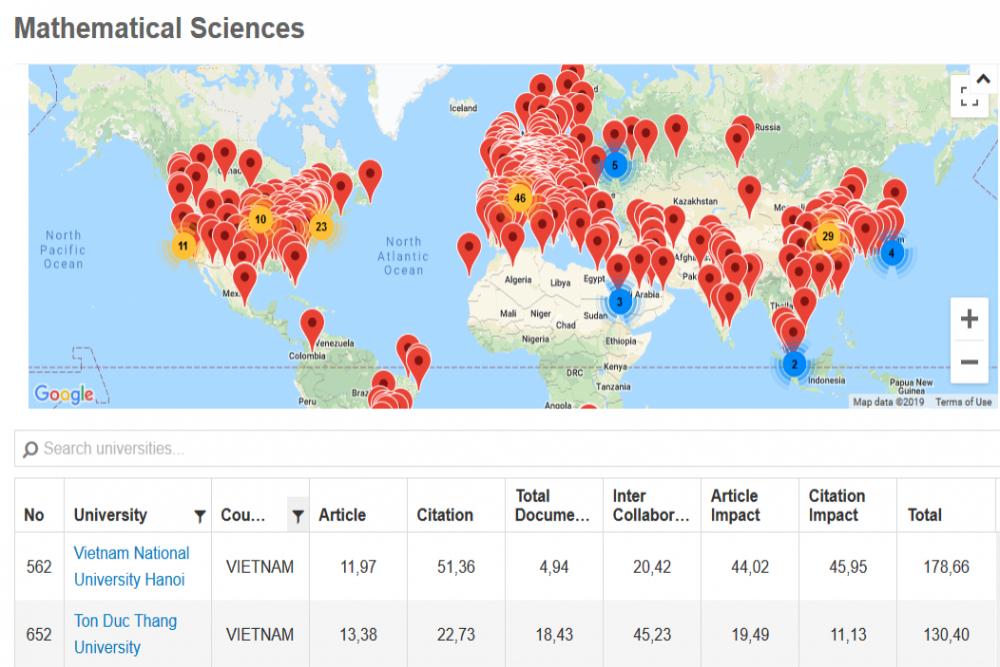This screenshot has width=1000, height=667.
Task: Expand the cluster marker showing 11
Action: pyautogui.click(x=183, y=246)
